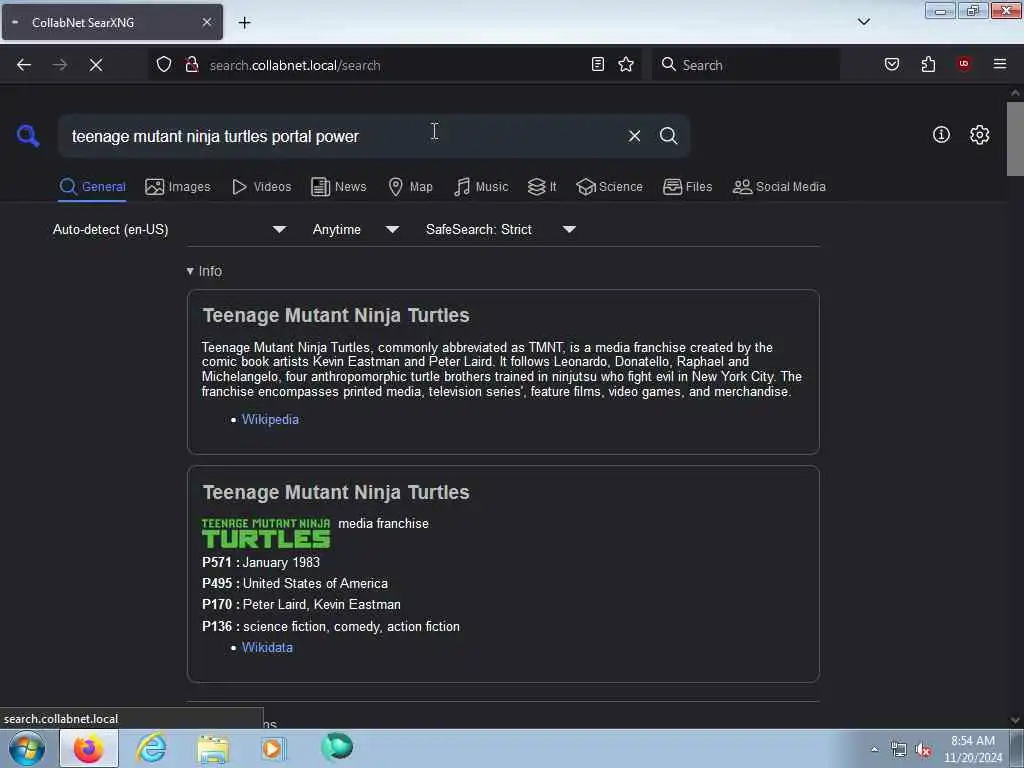Toggle Firefox reader view
1024x768 pixels.
pos(598,64)
